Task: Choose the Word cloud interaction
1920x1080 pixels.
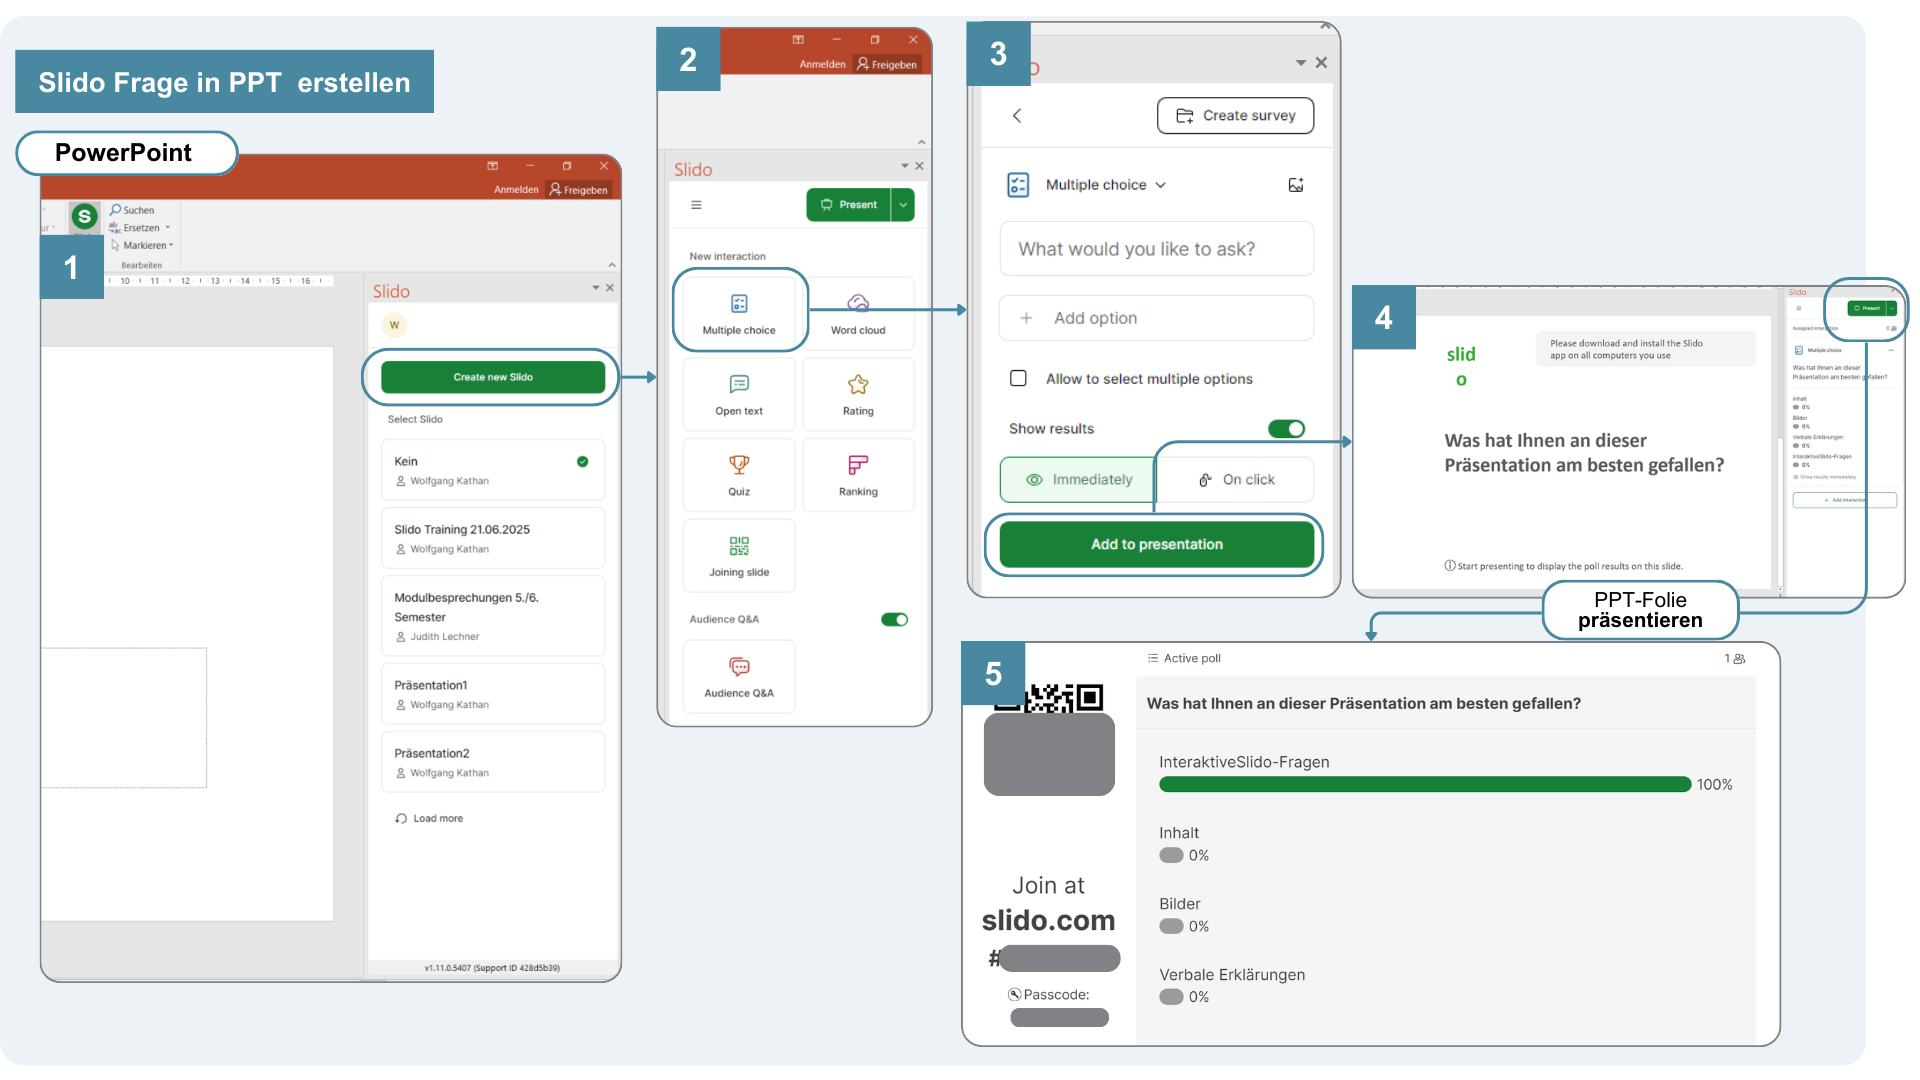Action: [x=858, y=312]
